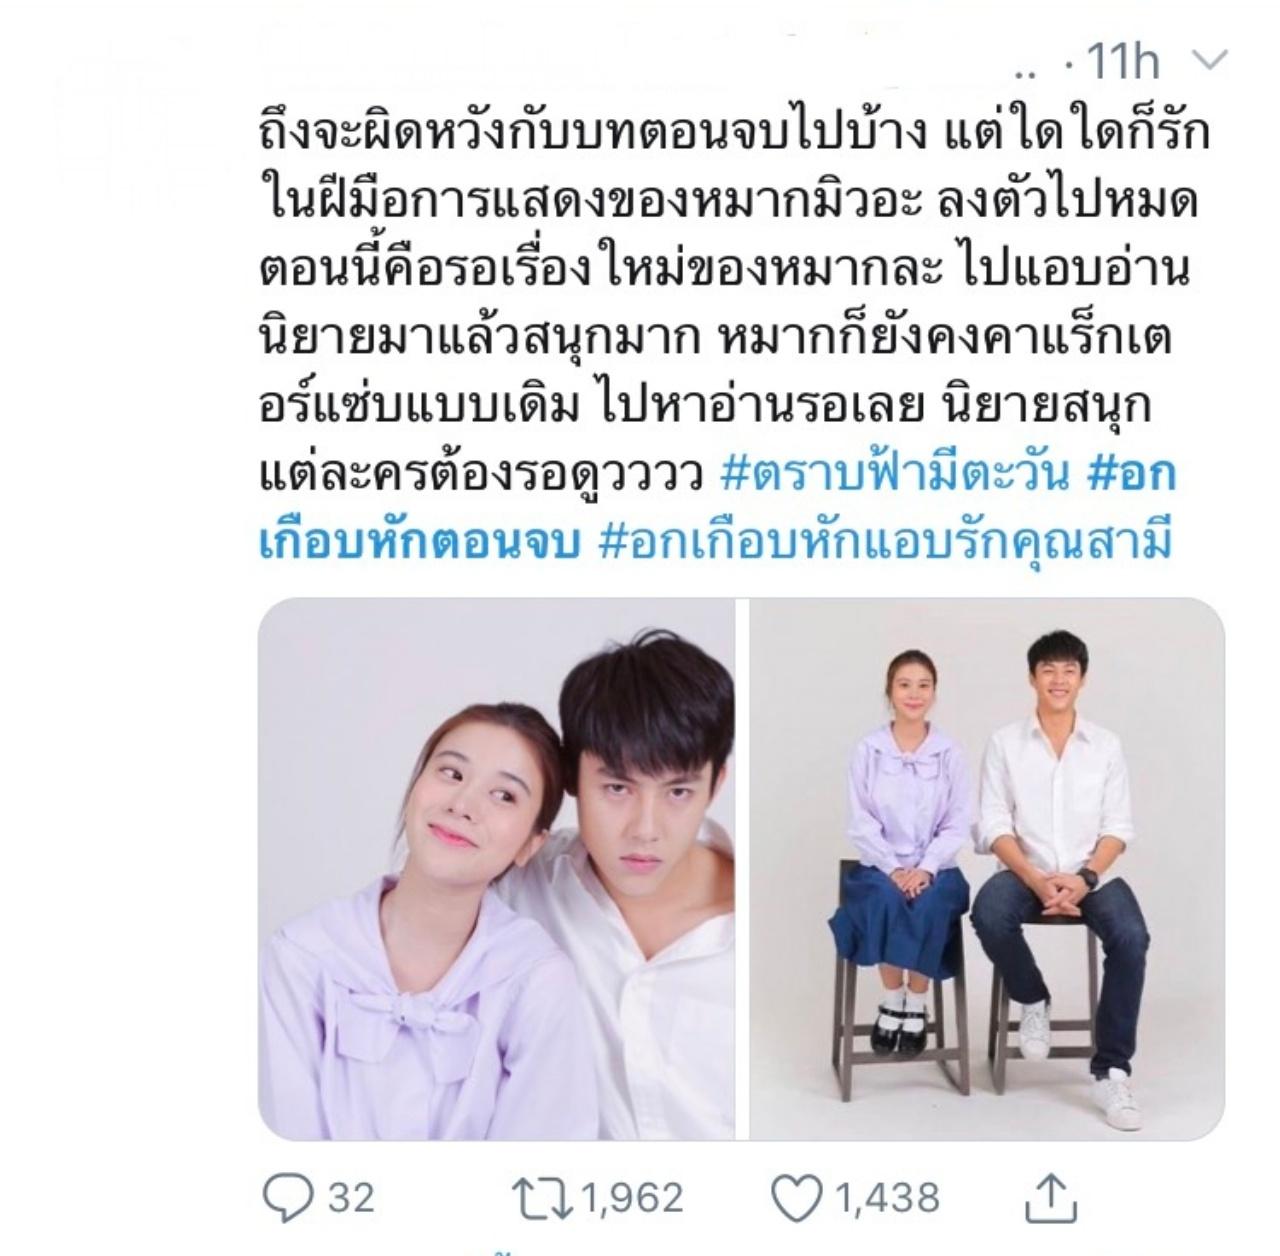Image resolution: width=1280 pixels, height=1256 pixels.
Task: Click the reply count 32
Action: [350, 1196]
